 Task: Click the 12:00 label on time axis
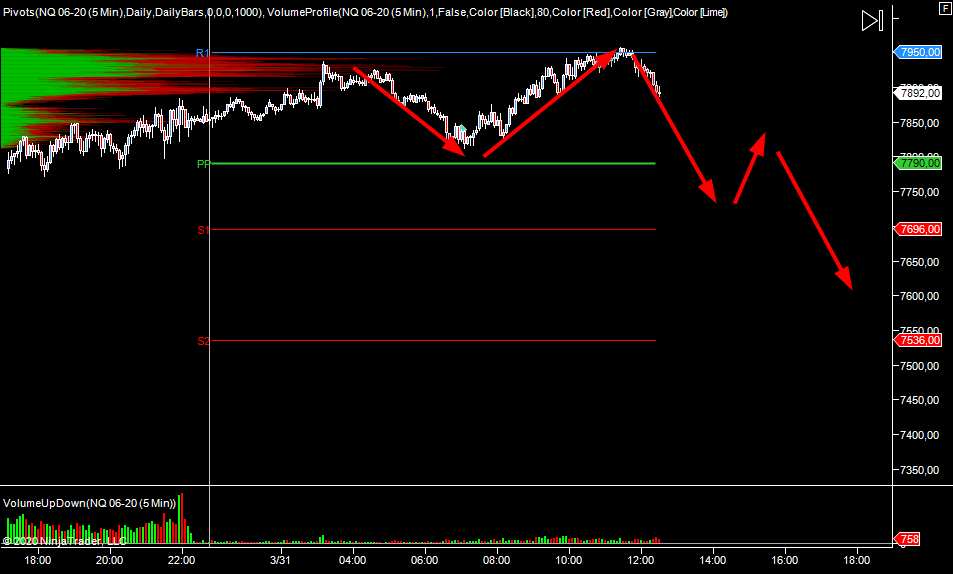click(x=640, y=560)
